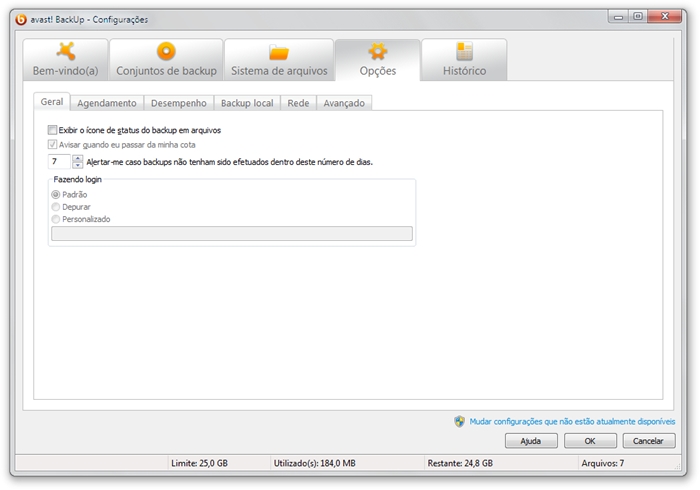Viewport: 700px width, 490px height.
Task: Click the days number field showing 7
Action: click(x=59, y=162)
